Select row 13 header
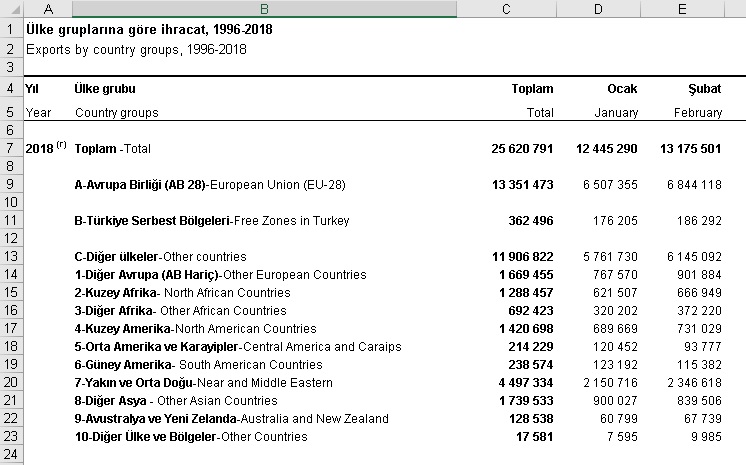The width and height of the screenshot is (746, 465). tap(9, 257)
